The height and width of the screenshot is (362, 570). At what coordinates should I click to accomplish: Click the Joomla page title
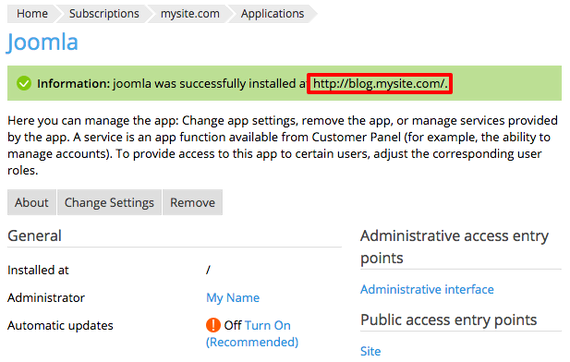coord(43,42)
